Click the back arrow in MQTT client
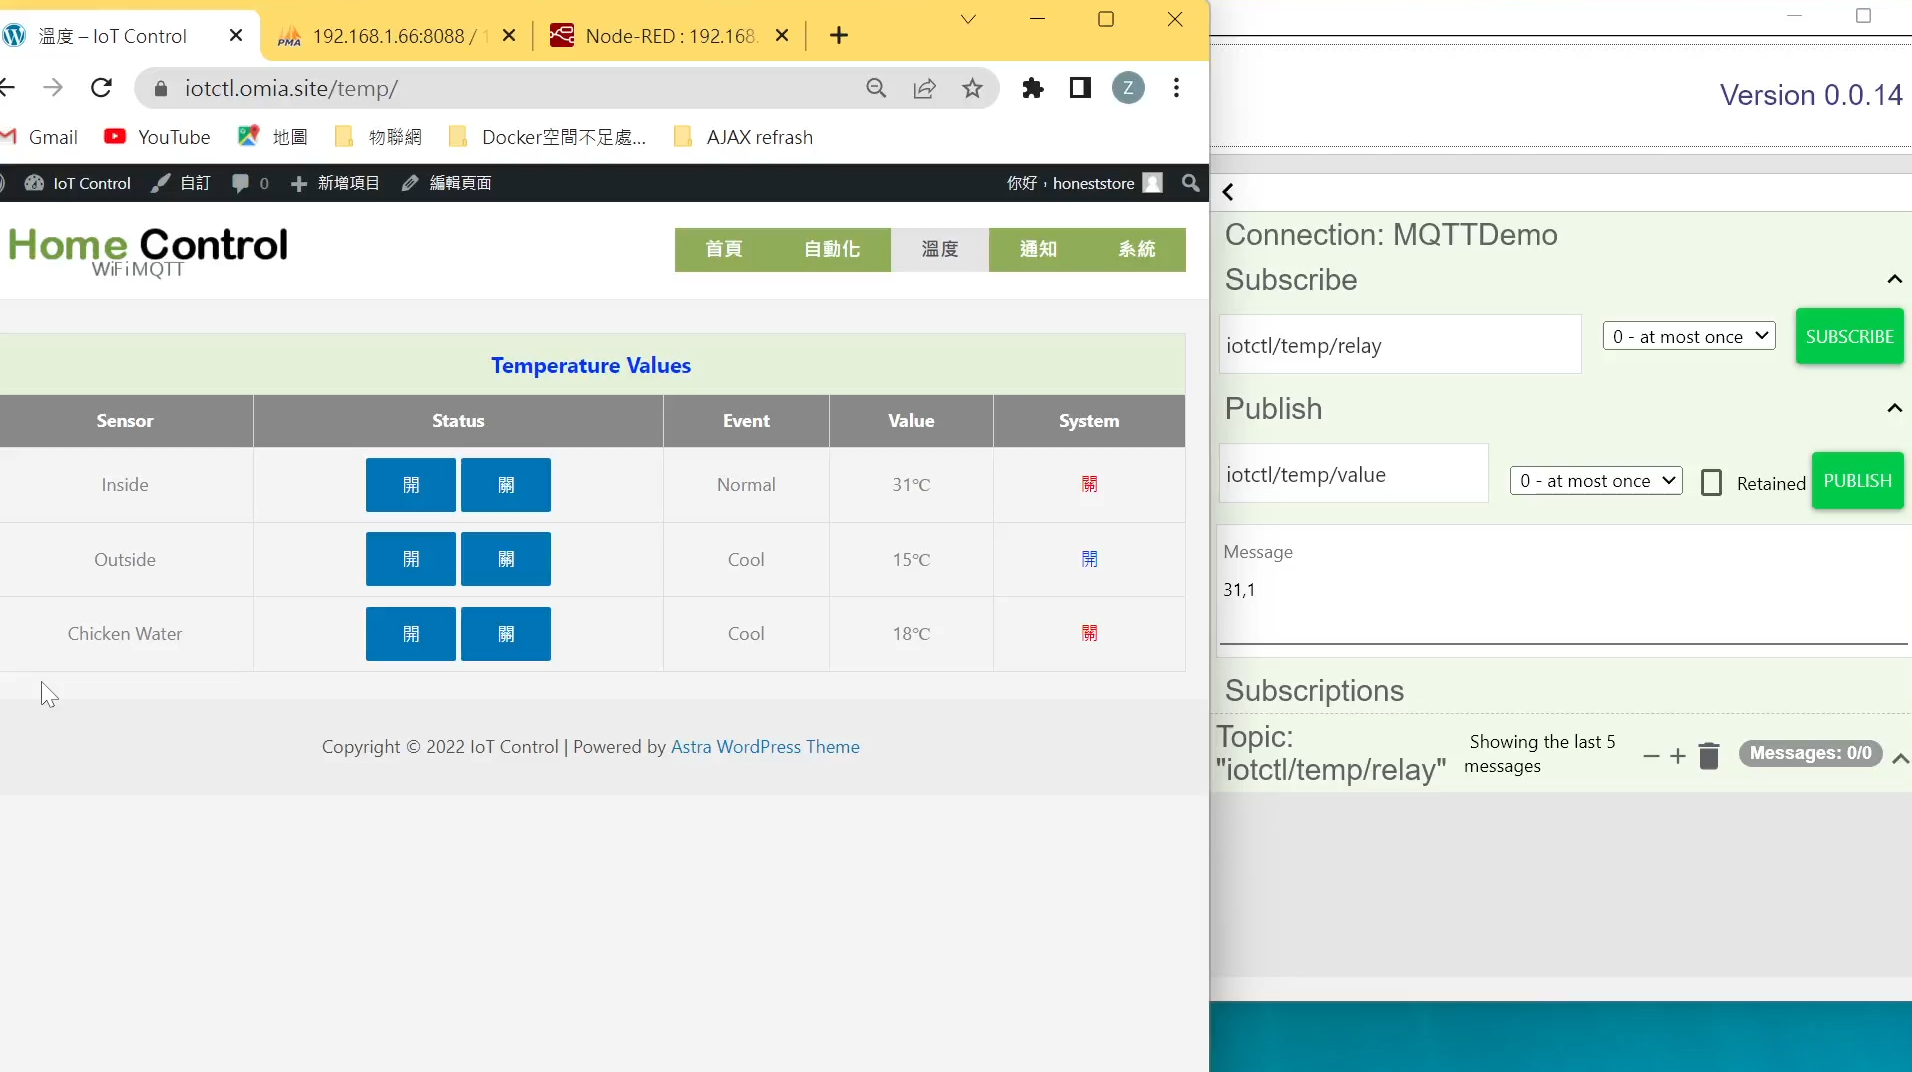 [x=1228, y=192]
